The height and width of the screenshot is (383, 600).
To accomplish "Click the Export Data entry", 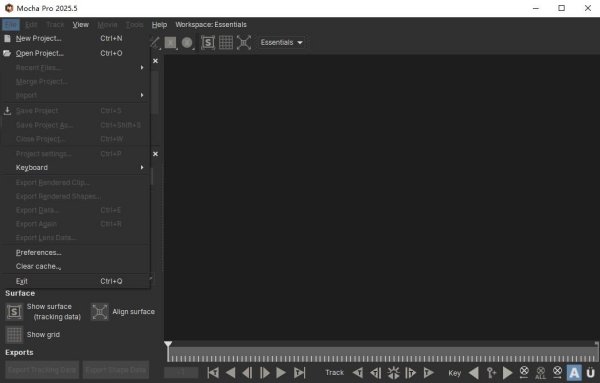I will pos(75,210).
